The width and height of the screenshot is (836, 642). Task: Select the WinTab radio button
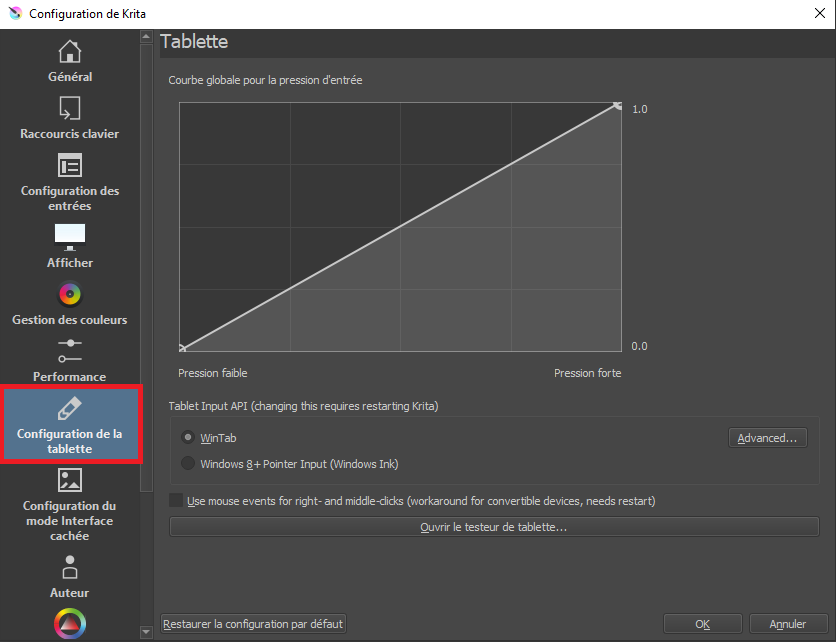click(188, 437)
